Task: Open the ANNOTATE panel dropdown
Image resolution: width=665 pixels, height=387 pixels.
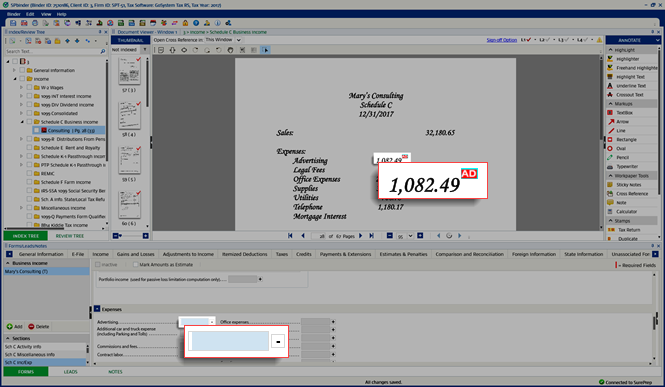Action: tap(657, 40)
